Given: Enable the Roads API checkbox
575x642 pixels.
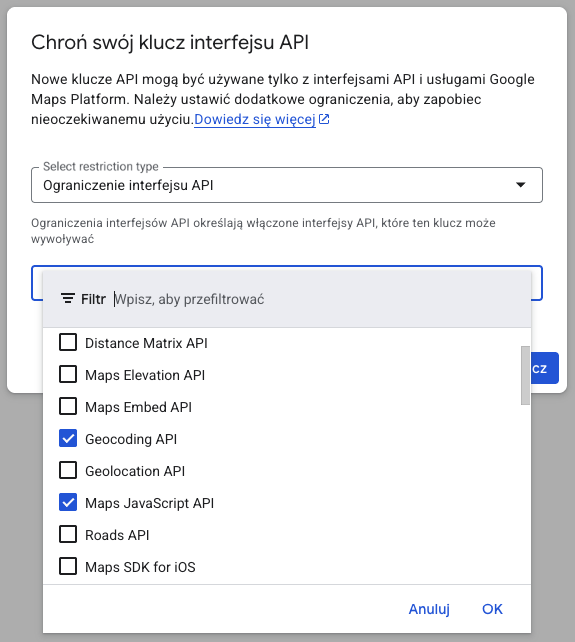Looking at the screenshot, I should point(68,534).
